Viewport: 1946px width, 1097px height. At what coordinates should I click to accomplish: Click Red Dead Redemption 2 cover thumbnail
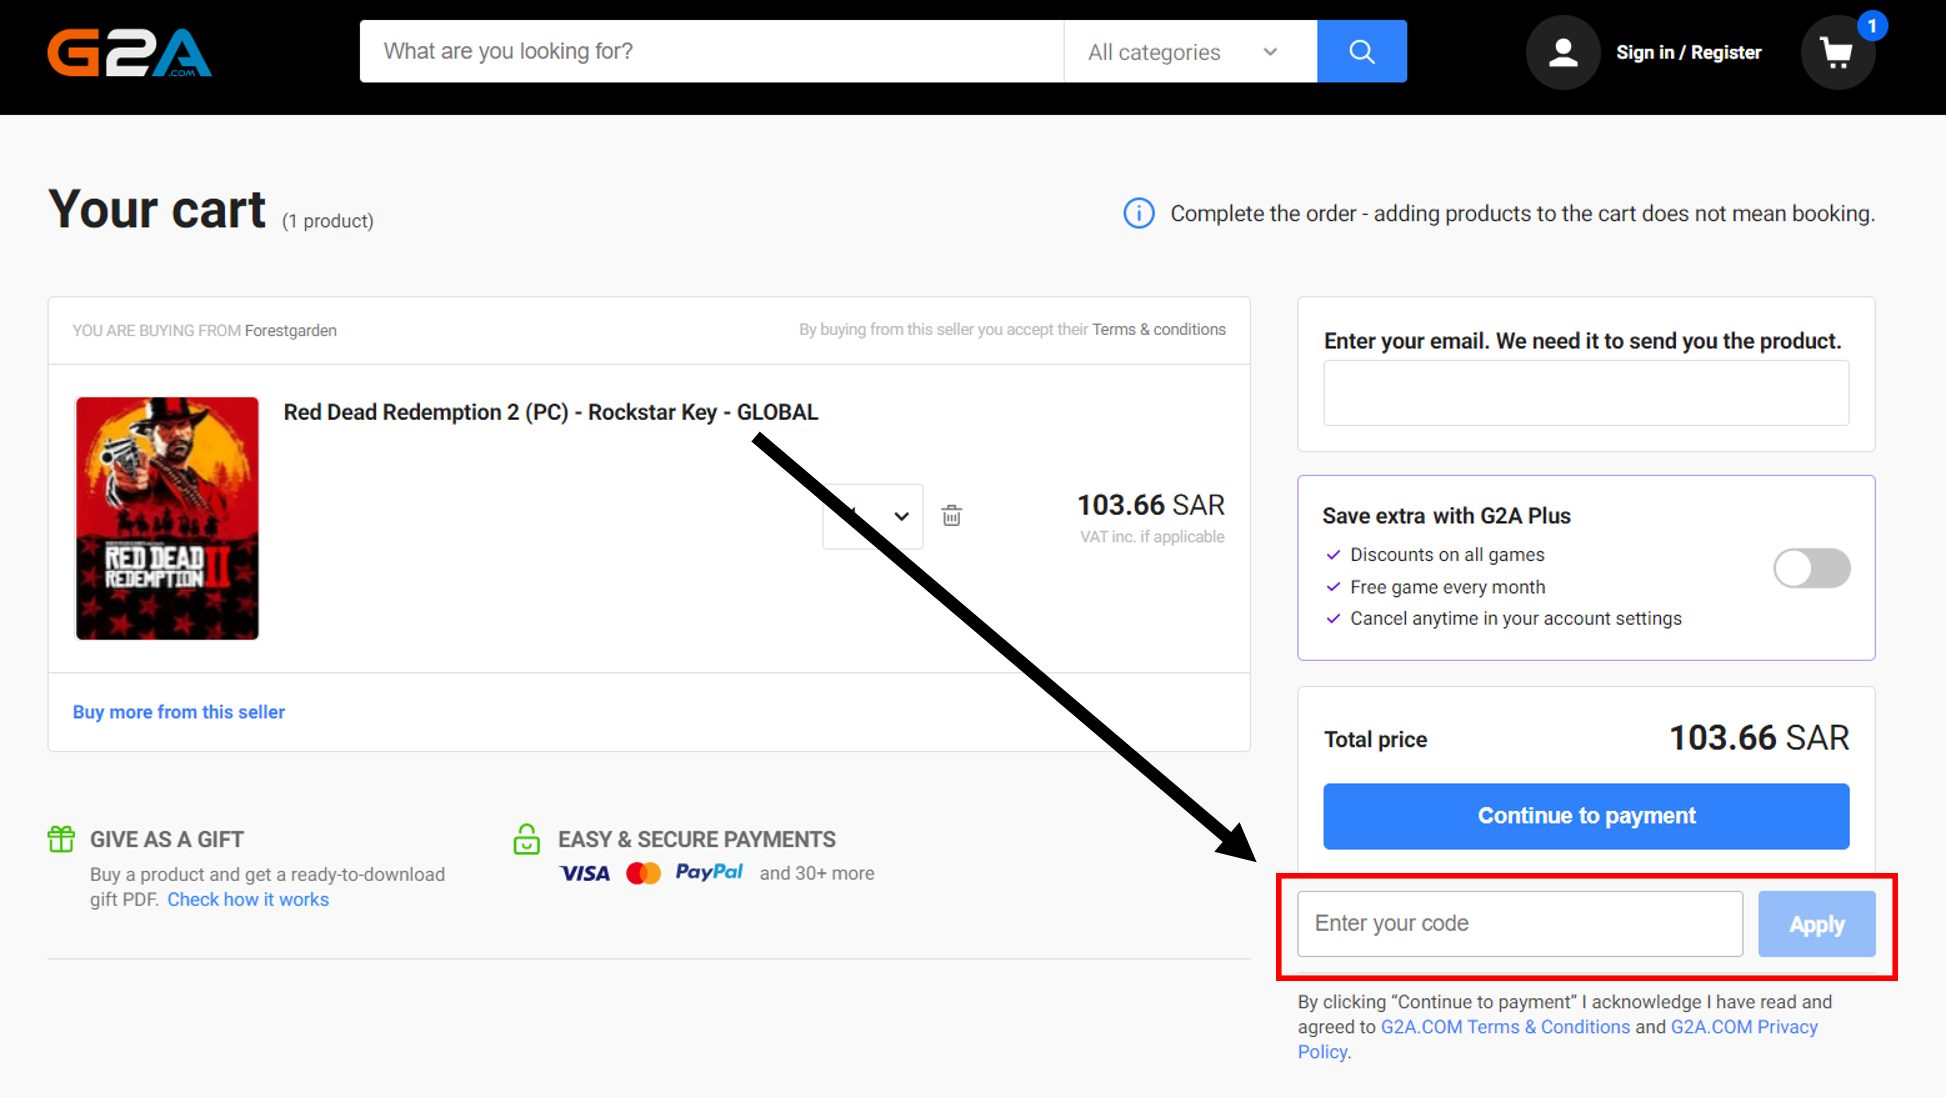coord(167,518)
